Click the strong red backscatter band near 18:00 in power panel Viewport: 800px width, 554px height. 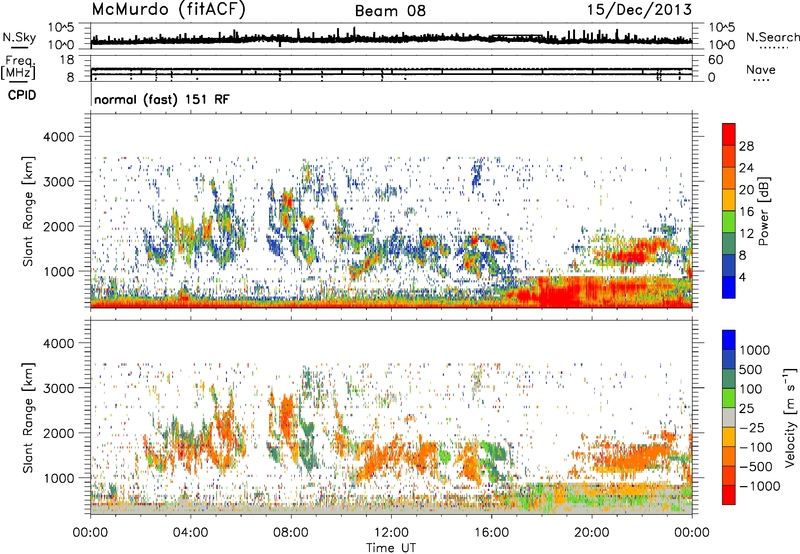coord(559,292)
